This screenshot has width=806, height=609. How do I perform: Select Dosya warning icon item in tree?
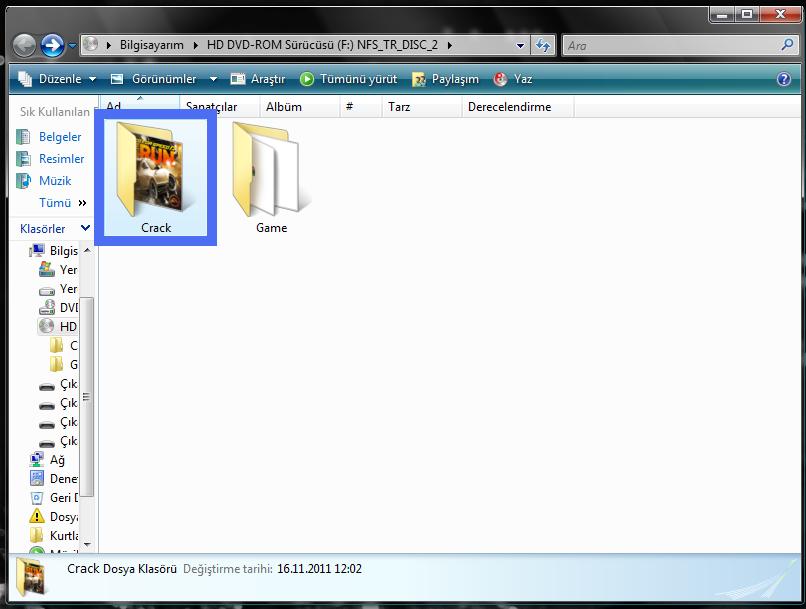pos(54,516)
